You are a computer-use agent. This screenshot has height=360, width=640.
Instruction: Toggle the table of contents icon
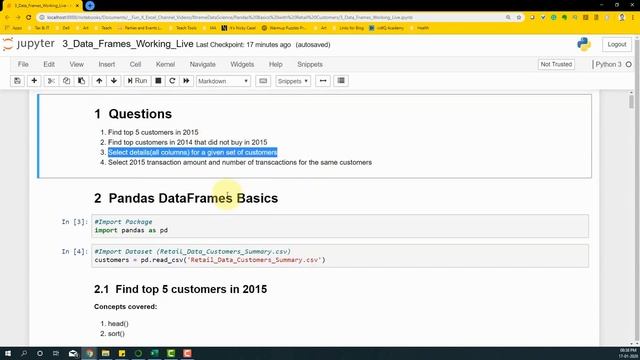pos(341,81)
